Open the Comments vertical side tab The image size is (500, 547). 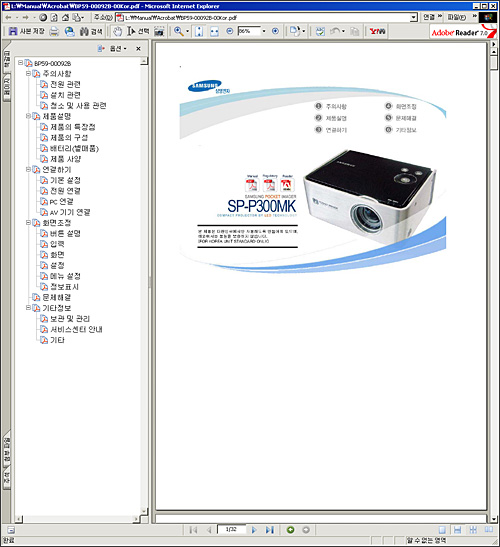(7, 479)
